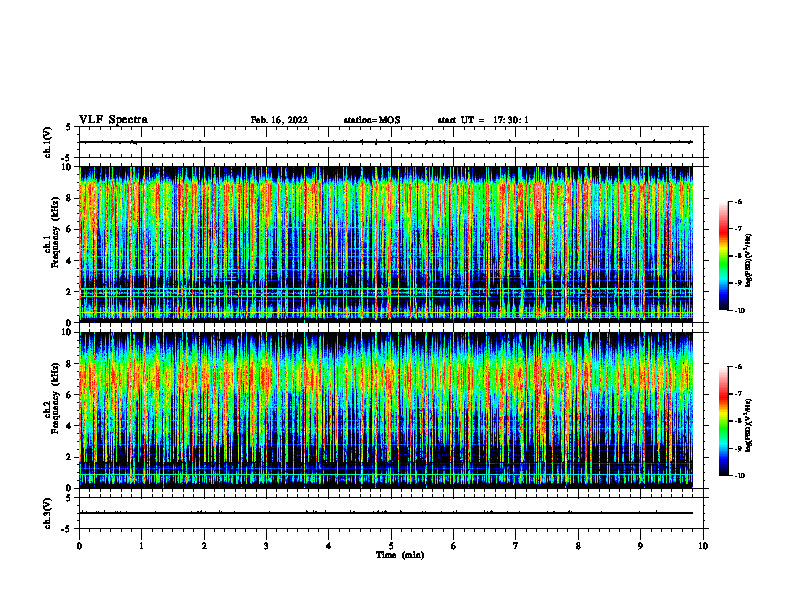792x612 pixels.
Task: Click the ch.1 "Frequency (kHz)" axis label
Action: [55, 232]
